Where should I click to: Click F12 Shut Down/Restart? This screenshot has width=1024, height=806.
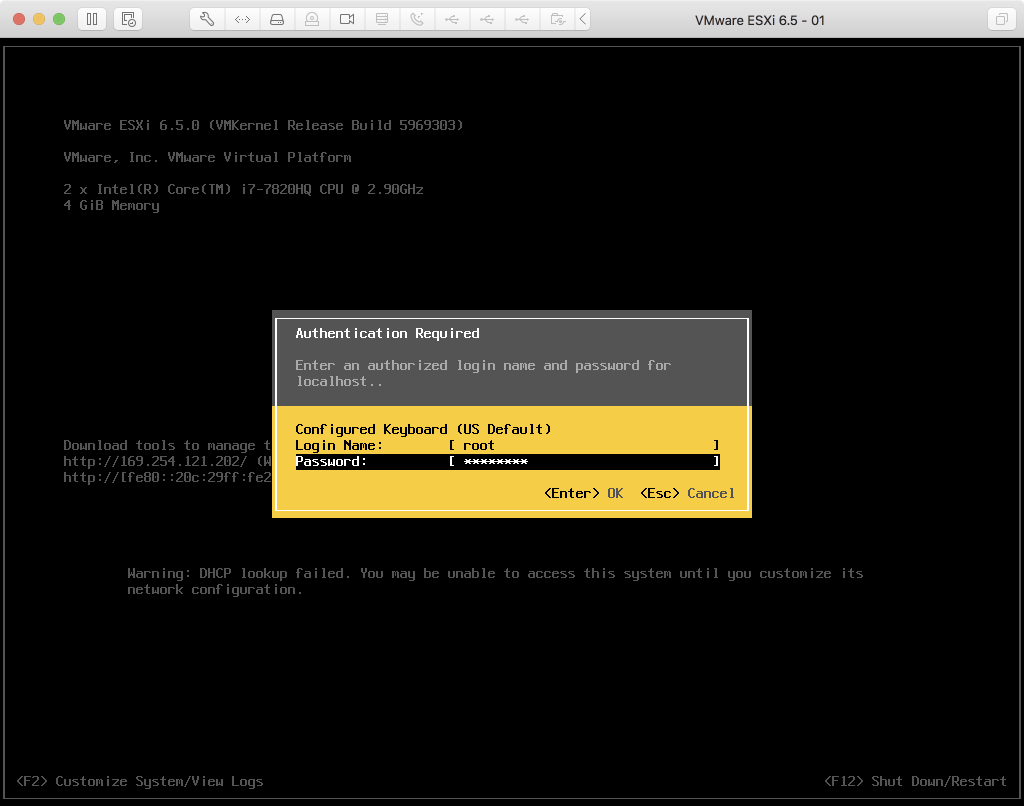(x=914, y=781)
